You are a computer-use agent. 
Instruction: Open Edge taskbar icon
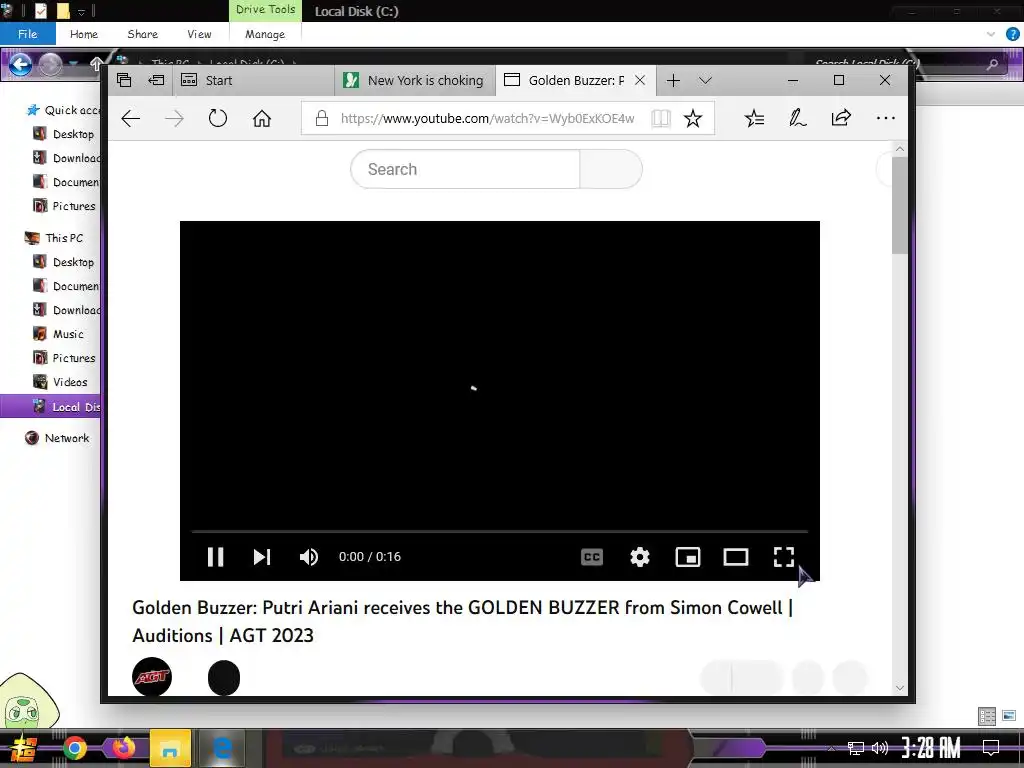click(x=223, y=748)
